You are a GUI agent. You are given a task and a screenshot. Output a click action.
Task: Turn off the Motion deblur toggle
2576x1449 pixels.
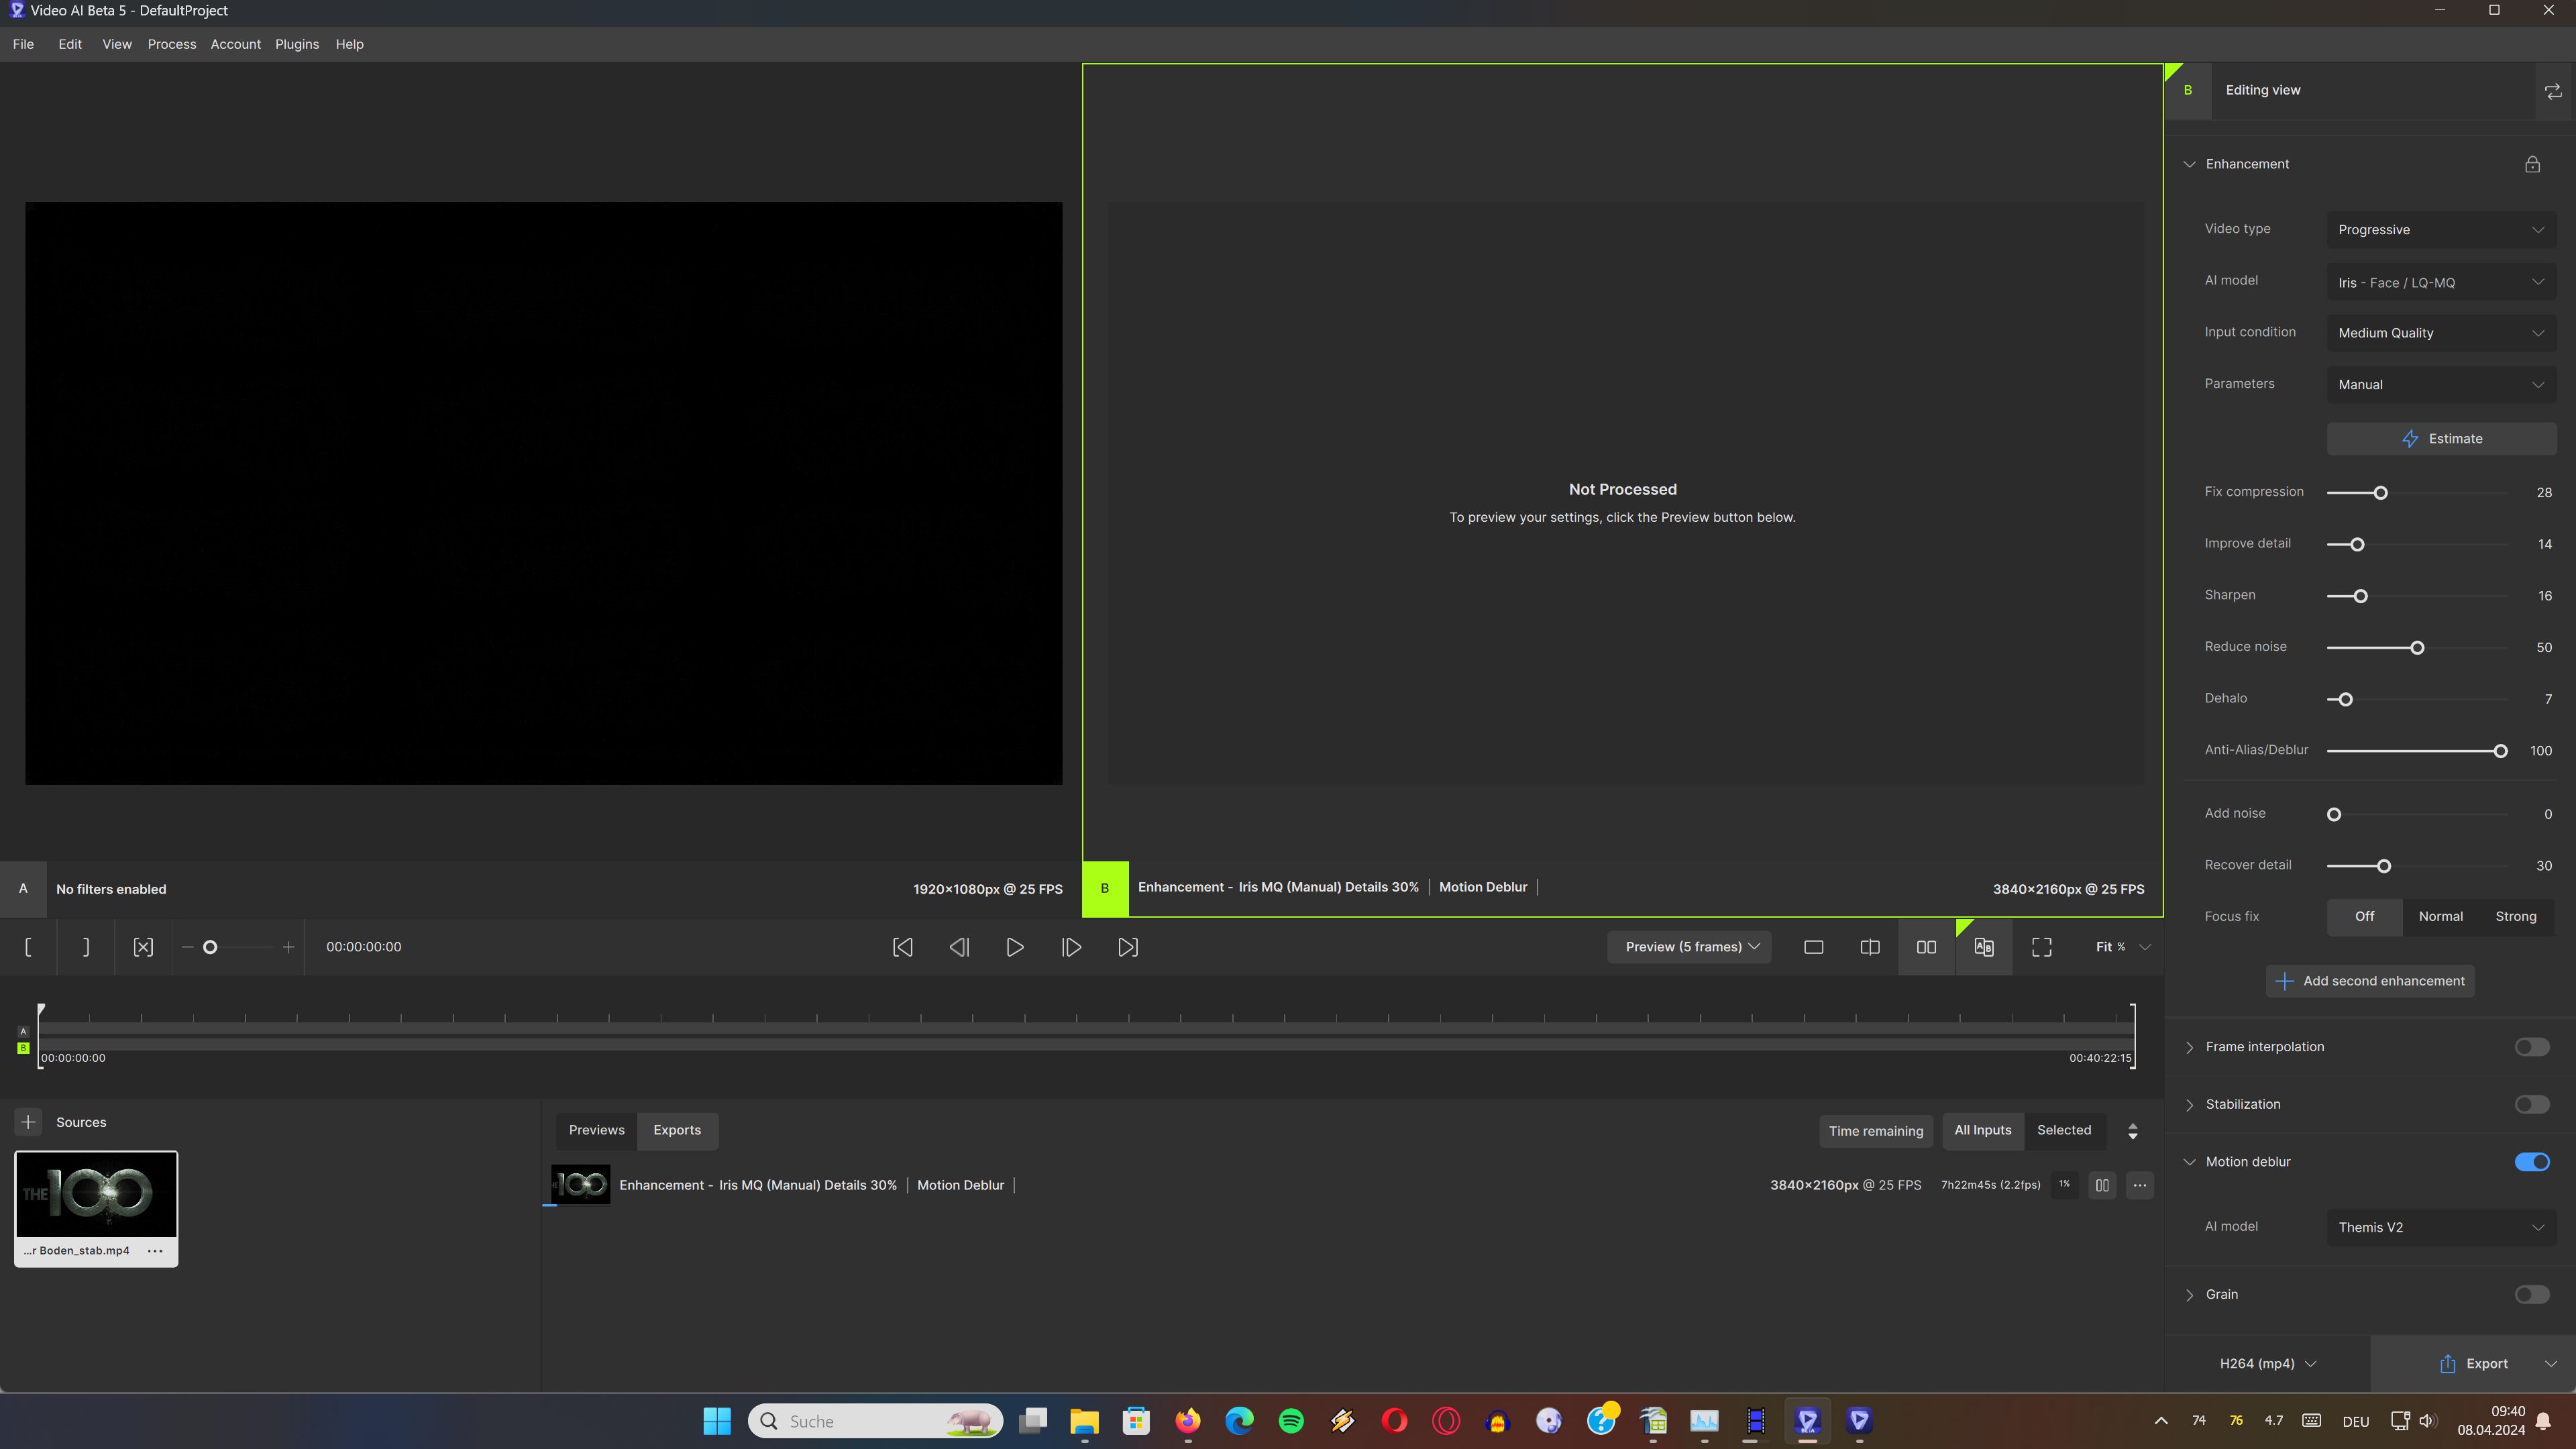point(2531,1162)
